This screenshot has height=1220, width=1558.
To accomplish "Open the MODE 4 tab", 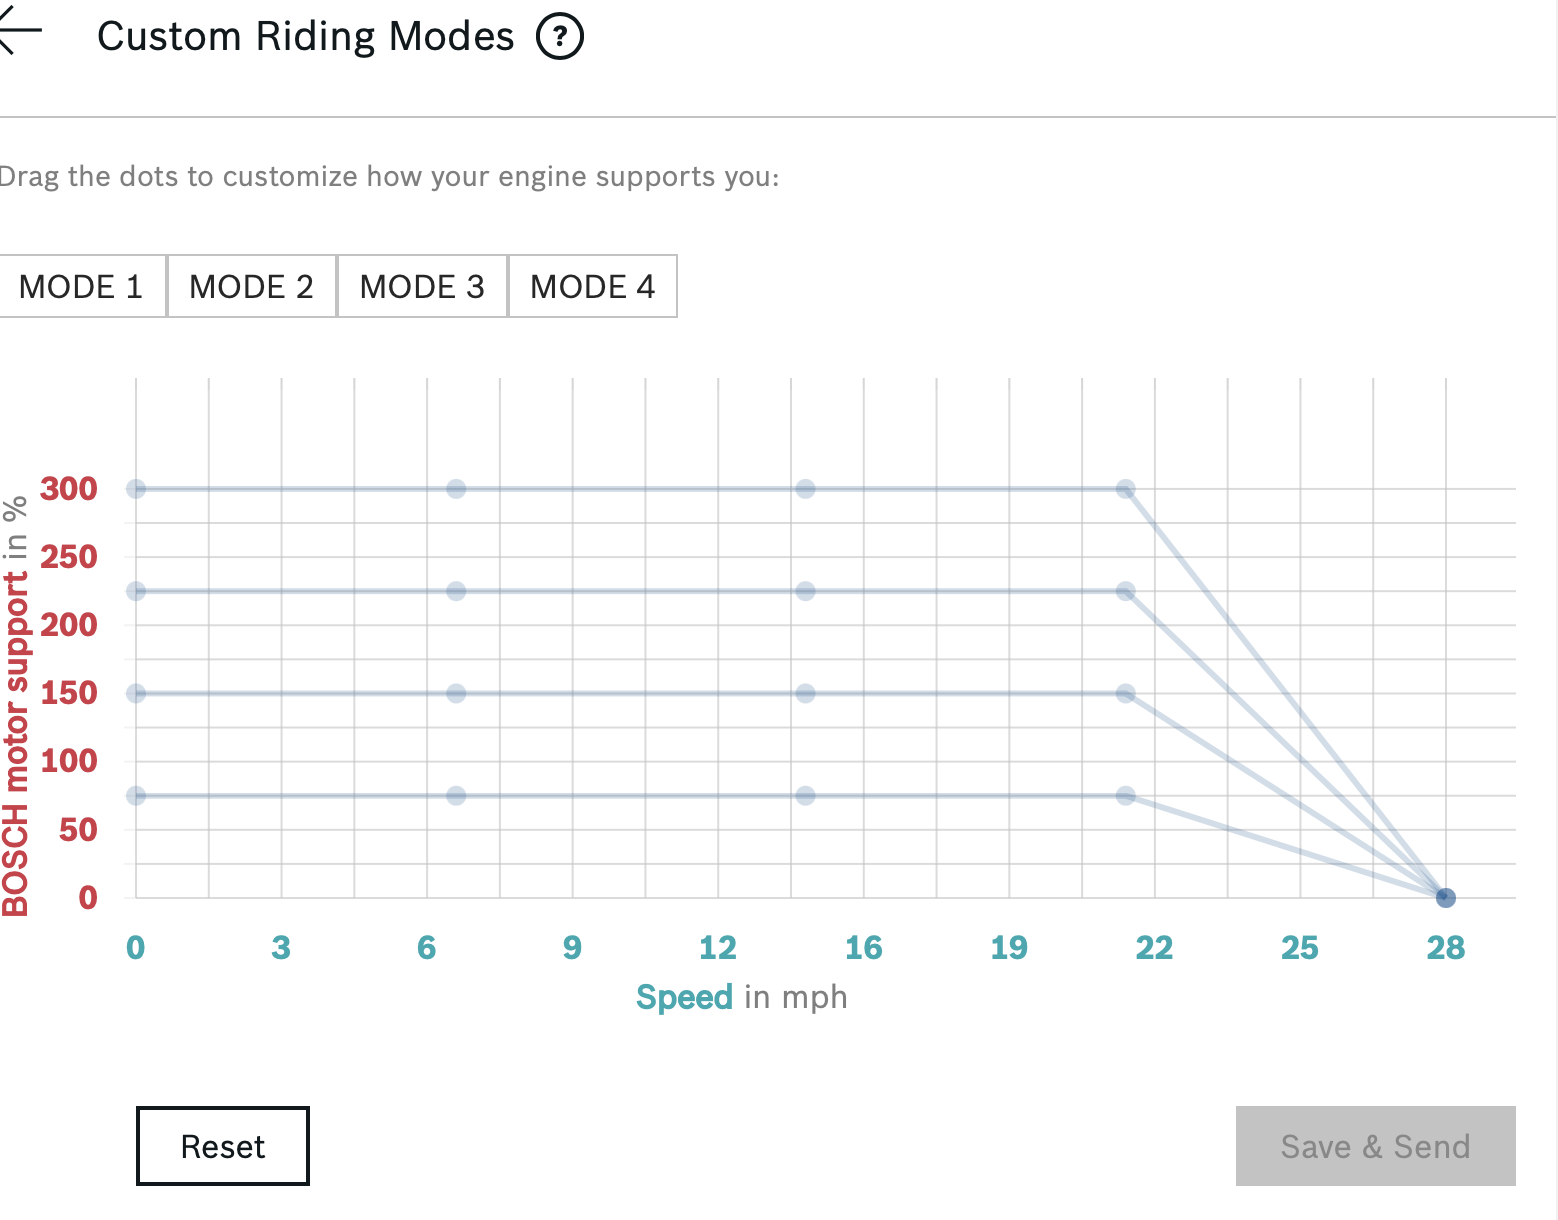I will [592, 287].
